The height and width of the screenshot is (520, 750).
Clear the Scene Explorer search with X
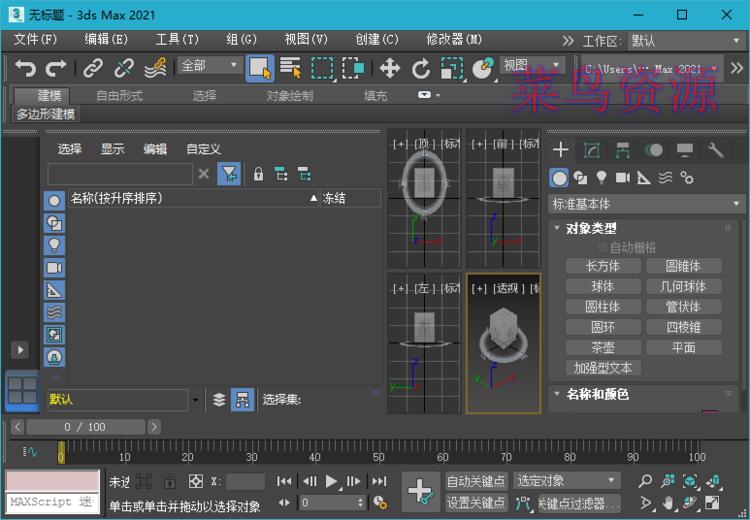click(204, 174)
